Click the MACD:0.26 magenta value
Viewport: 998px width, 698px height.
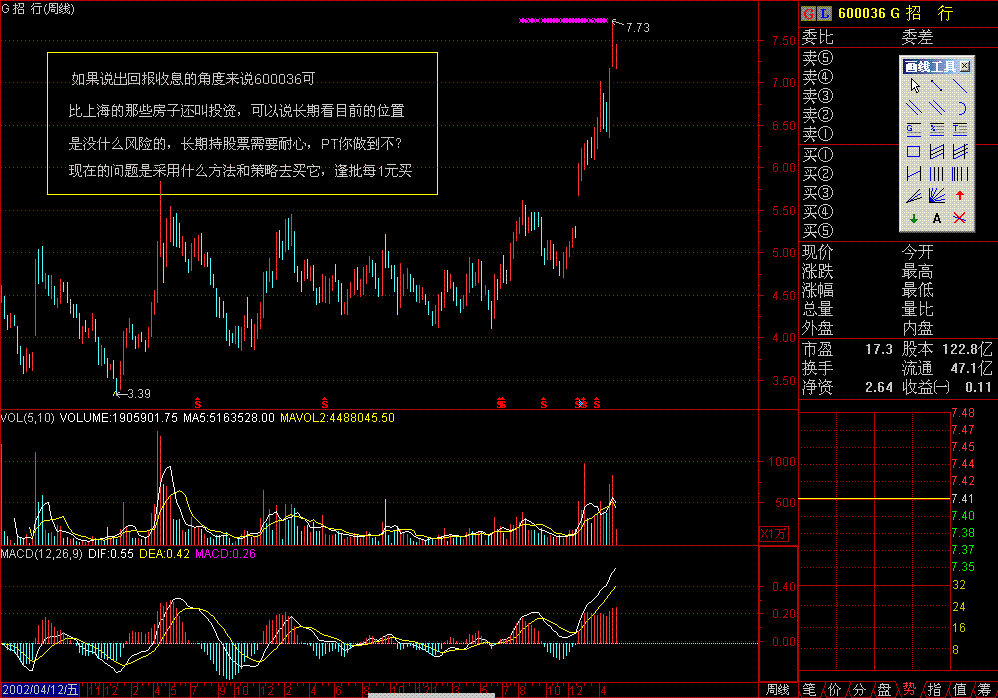click(225, 554)
